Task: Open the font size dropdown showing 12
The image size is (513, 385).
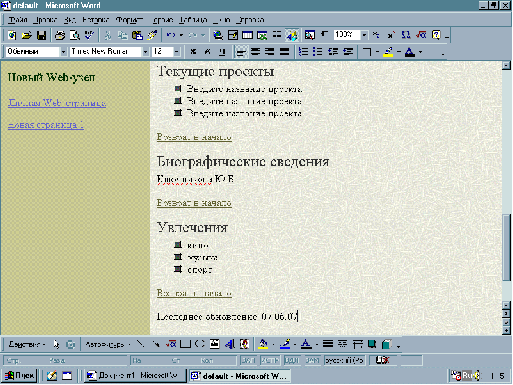Action: (x=177, y=52)
